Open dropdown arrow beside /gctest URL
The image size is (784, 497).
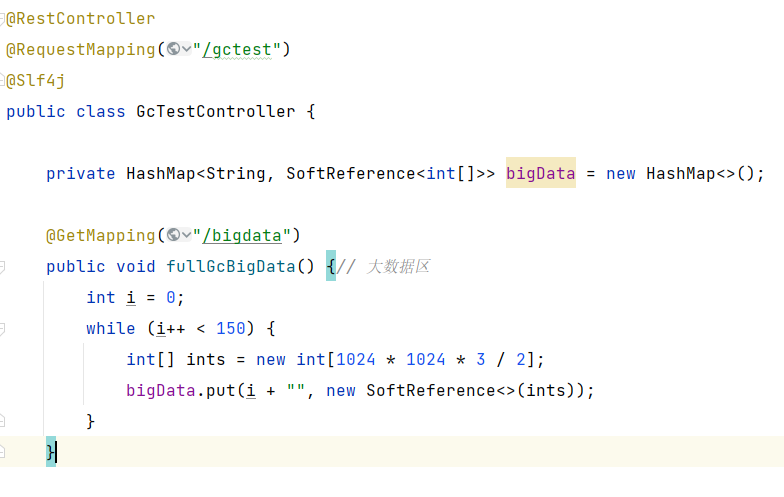point(186,49)
